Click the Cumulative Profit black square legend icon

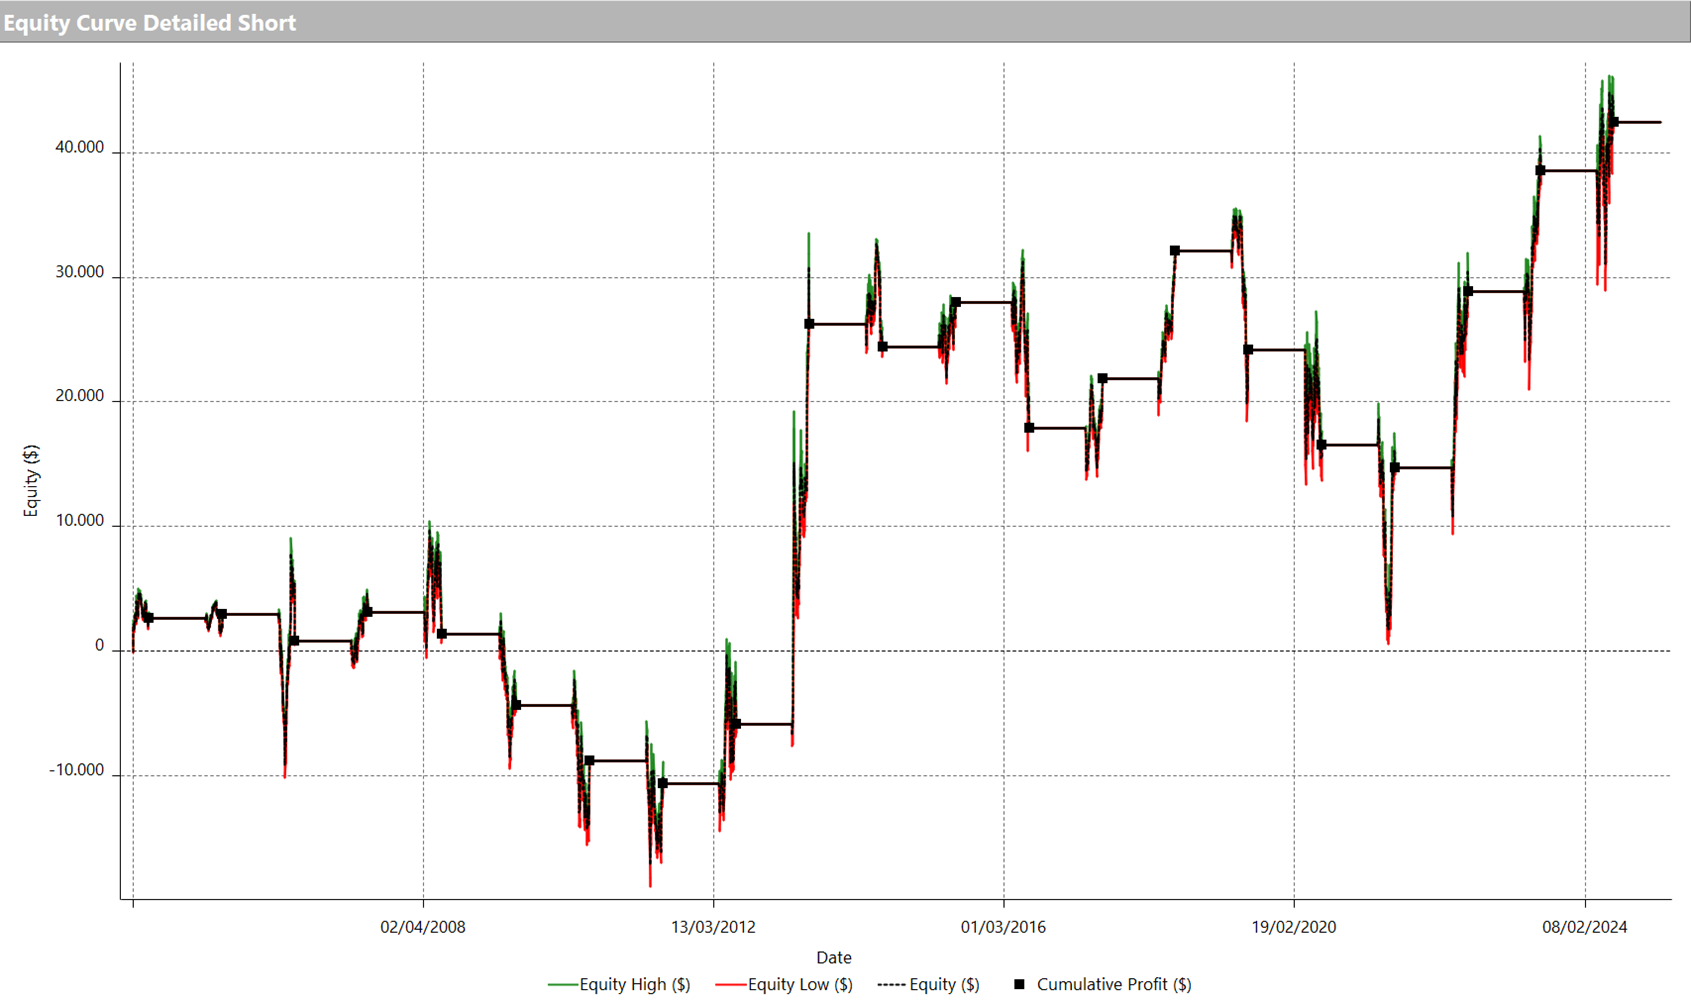tap(1019, 984)
